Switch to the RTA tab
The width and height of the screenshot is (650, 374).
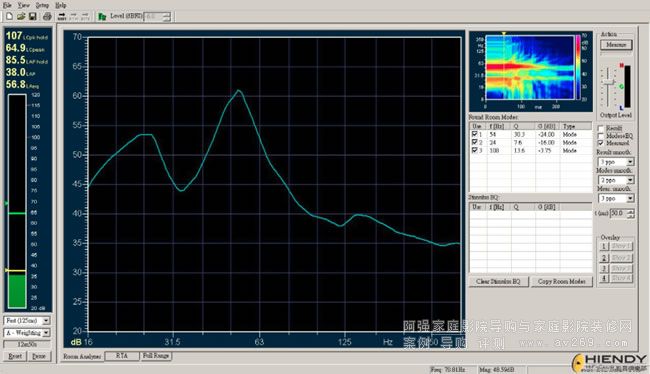(x=121, y=356)
